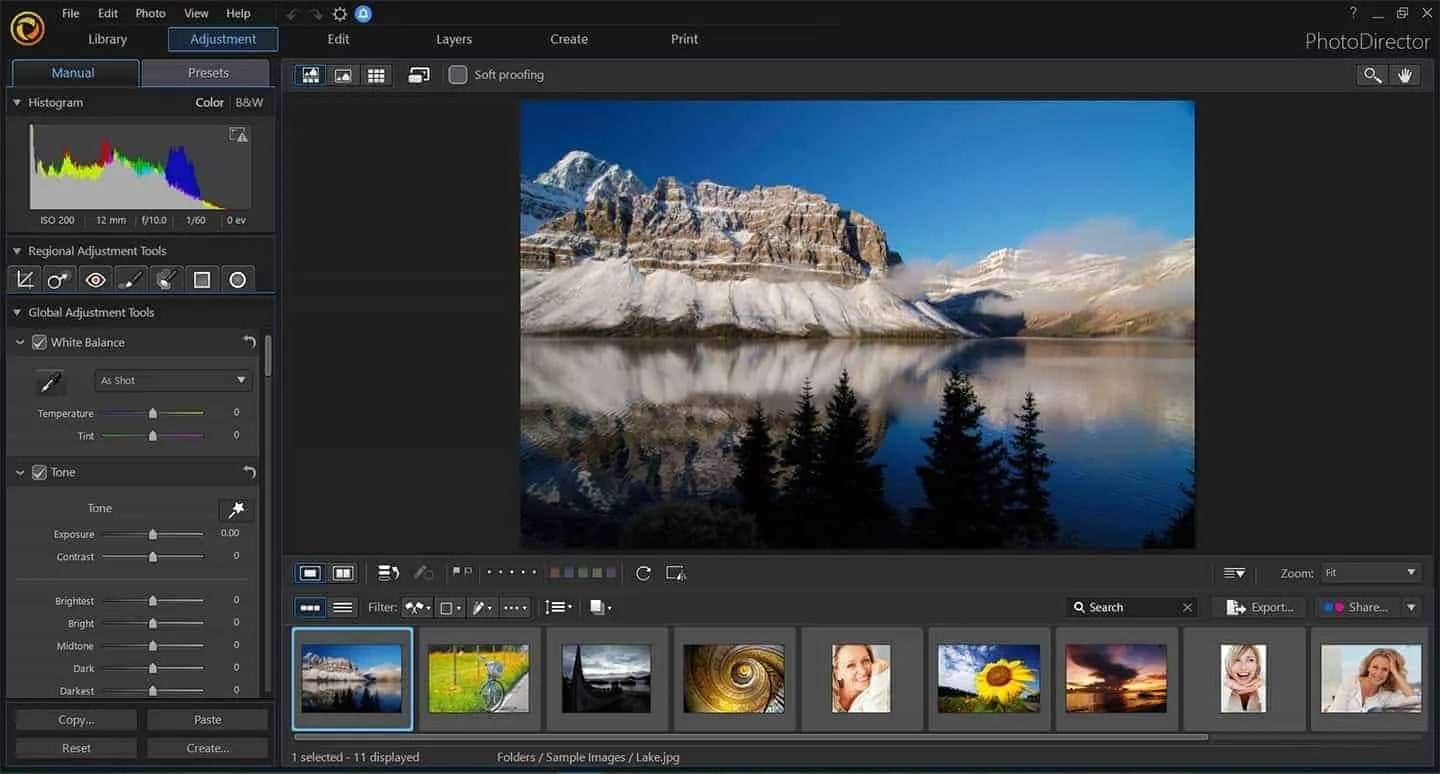Select the Spot Removal tool
Viewport: 1440px width, 774px height.
[58, 280]
